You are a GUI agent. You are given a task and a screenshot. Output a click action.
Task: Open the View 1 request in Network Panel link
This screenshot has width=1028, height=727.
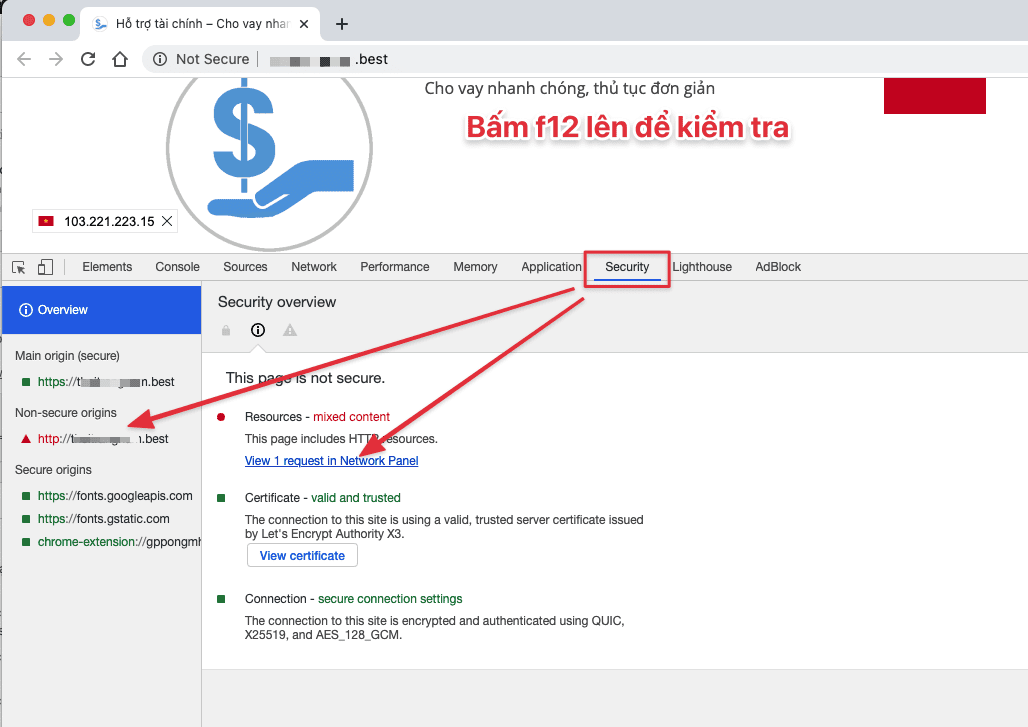pos(331,460)
